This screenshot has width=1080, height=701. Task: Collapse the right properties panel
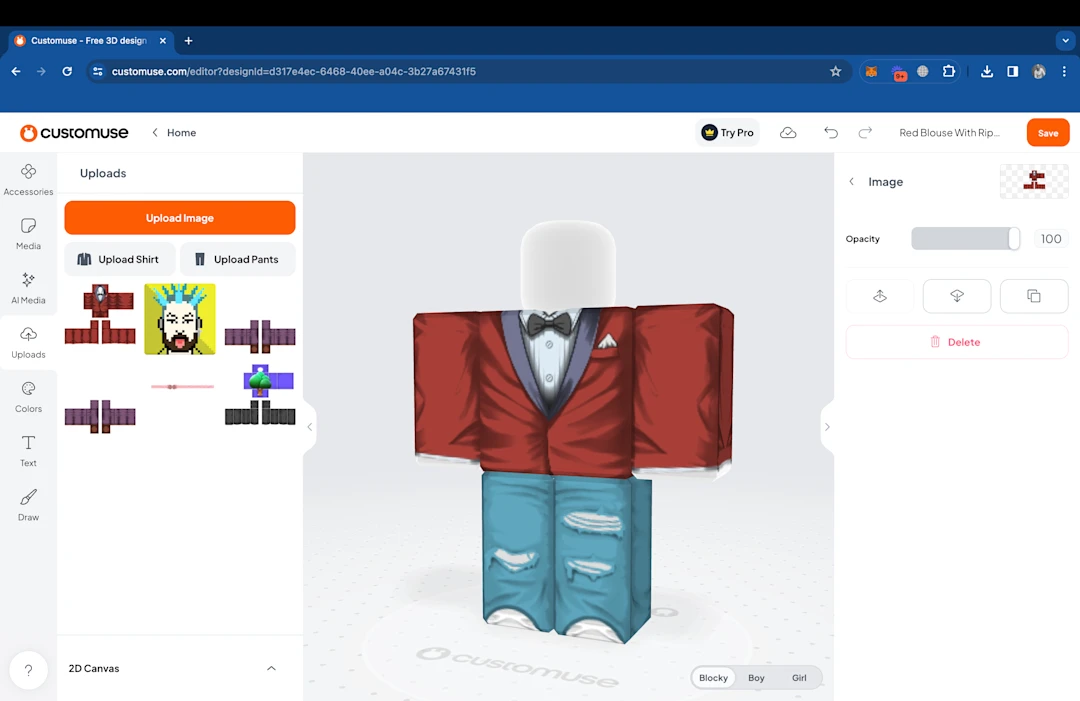coord(827,427)
